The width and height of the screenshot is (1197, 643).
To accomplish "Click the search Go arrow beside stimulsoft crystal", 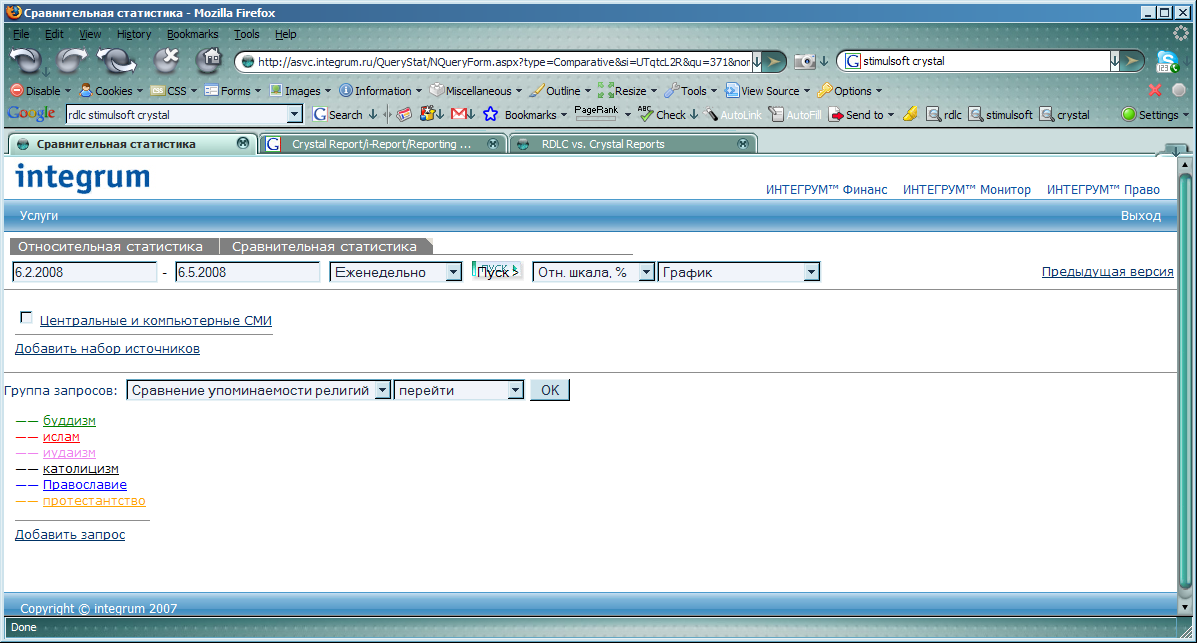I will (x=1133, y=61).
